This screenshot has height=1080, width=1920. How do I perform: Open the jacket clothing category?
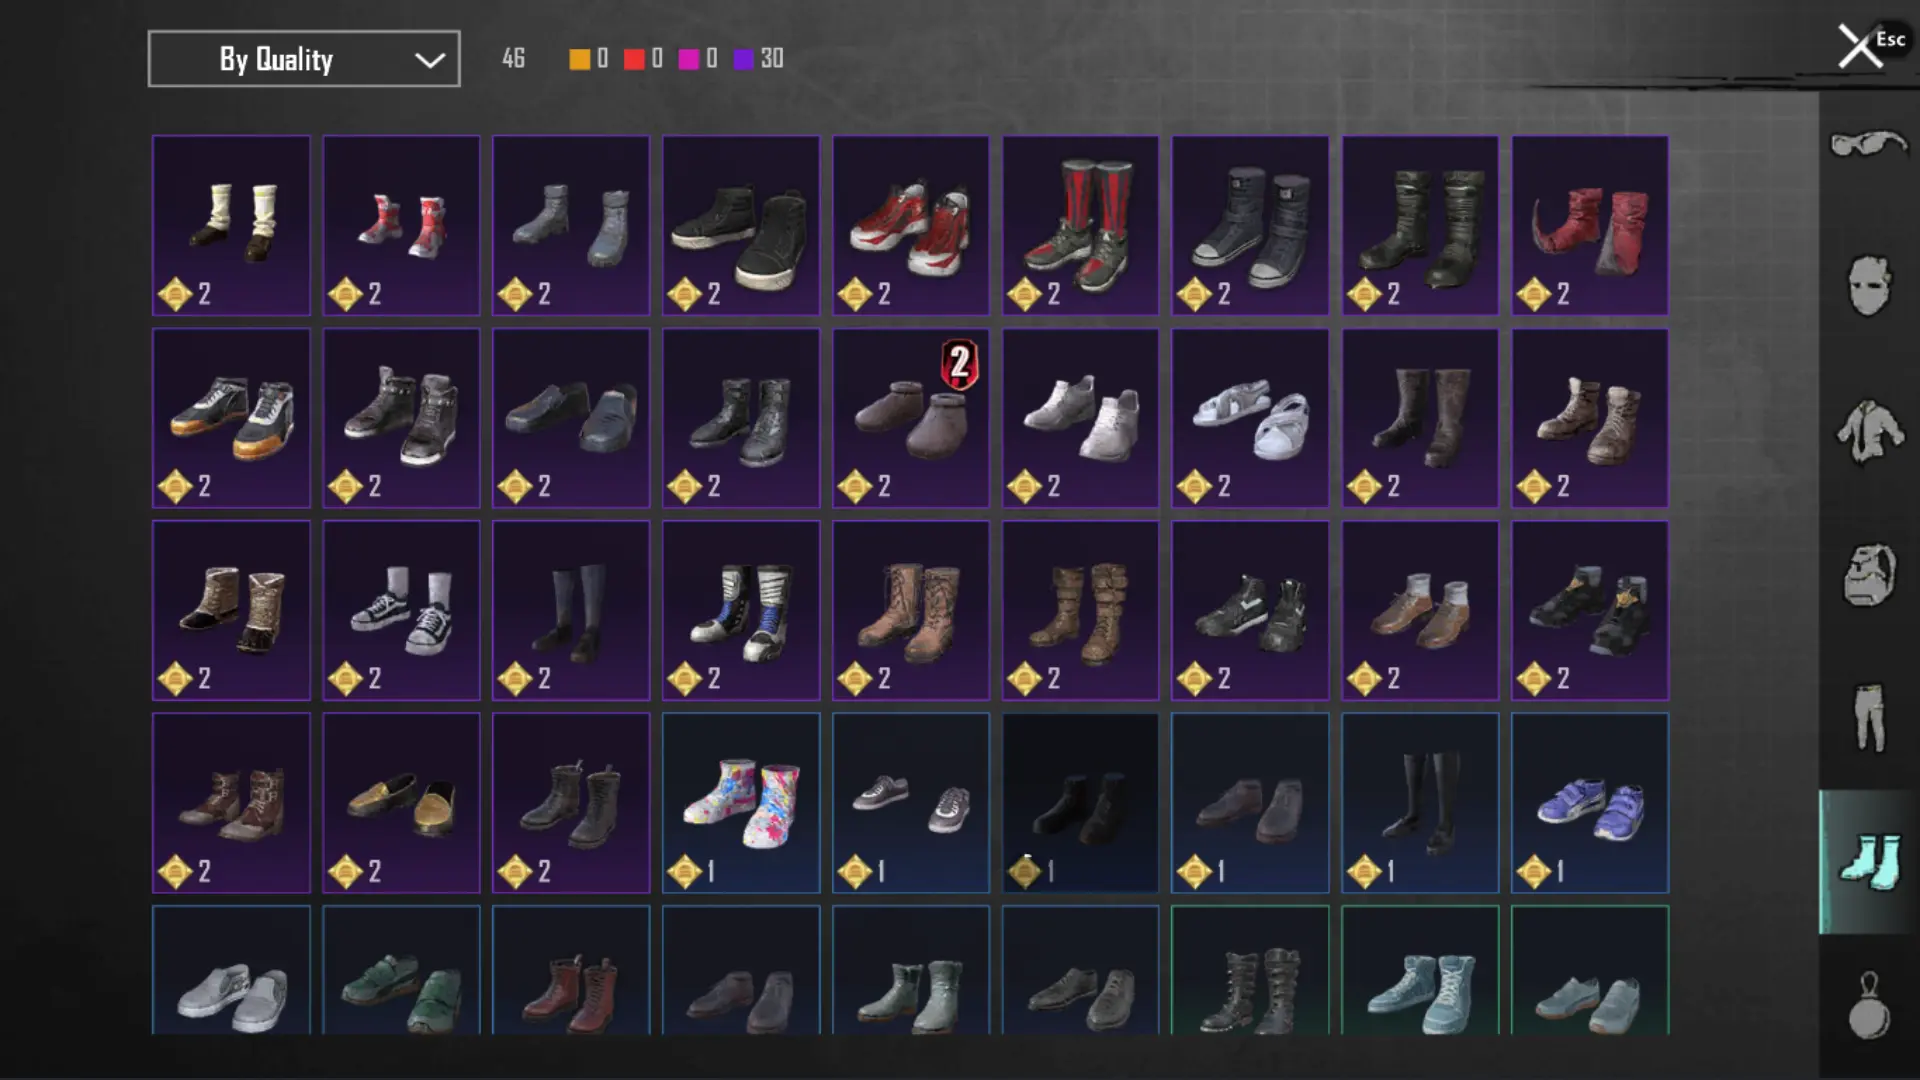tap(1868, 431)
